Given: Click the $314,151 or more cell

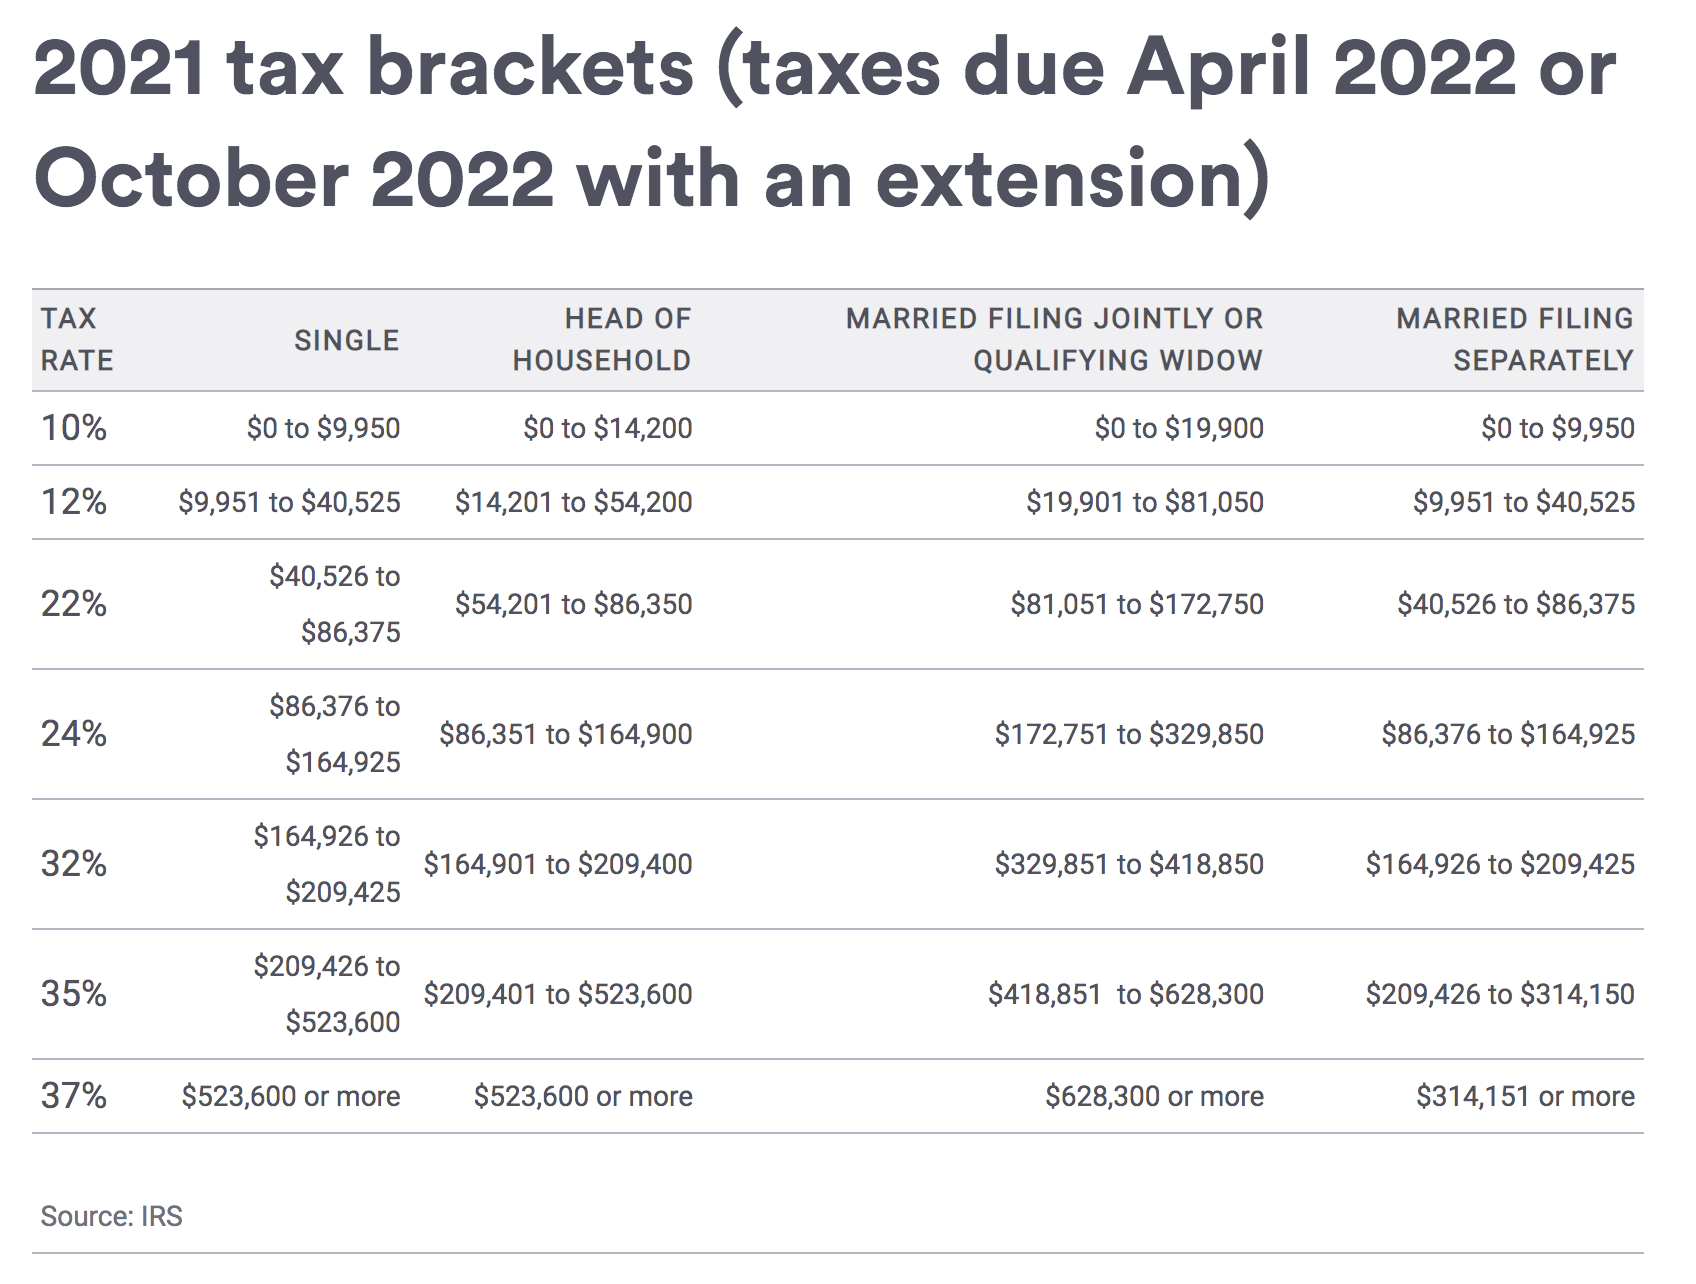Looking at the screenshot, I should tap(1525, 1096).
